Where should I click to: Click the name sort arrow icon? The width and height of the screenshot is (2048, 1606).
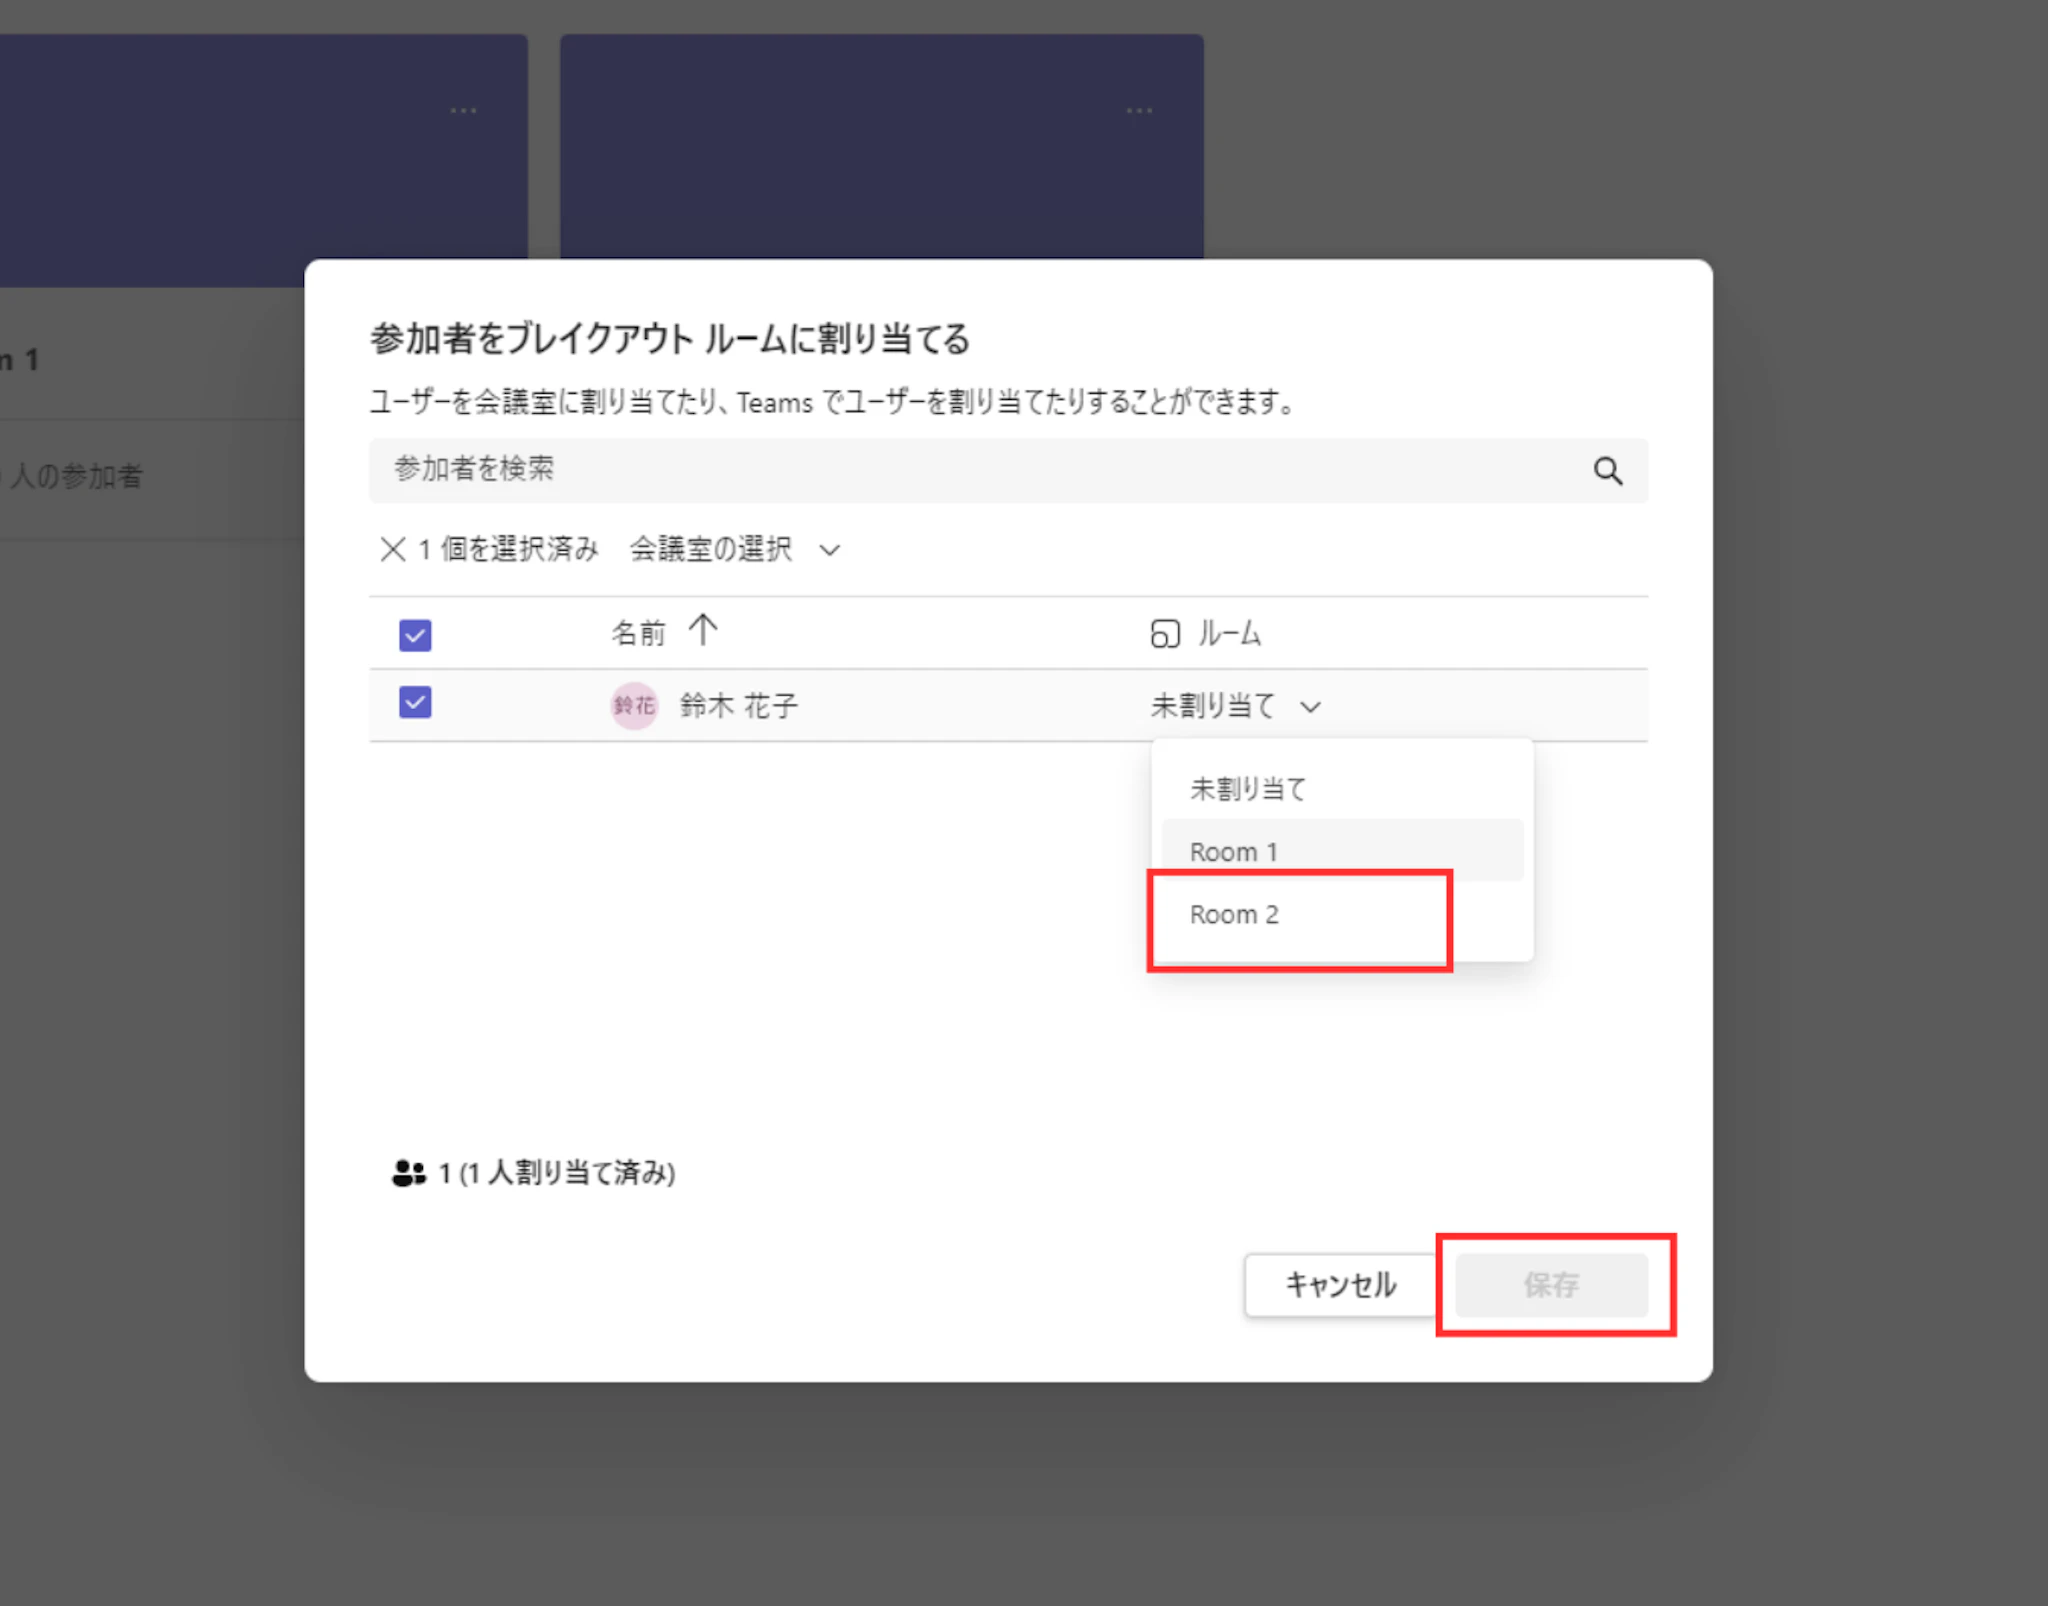703,630
